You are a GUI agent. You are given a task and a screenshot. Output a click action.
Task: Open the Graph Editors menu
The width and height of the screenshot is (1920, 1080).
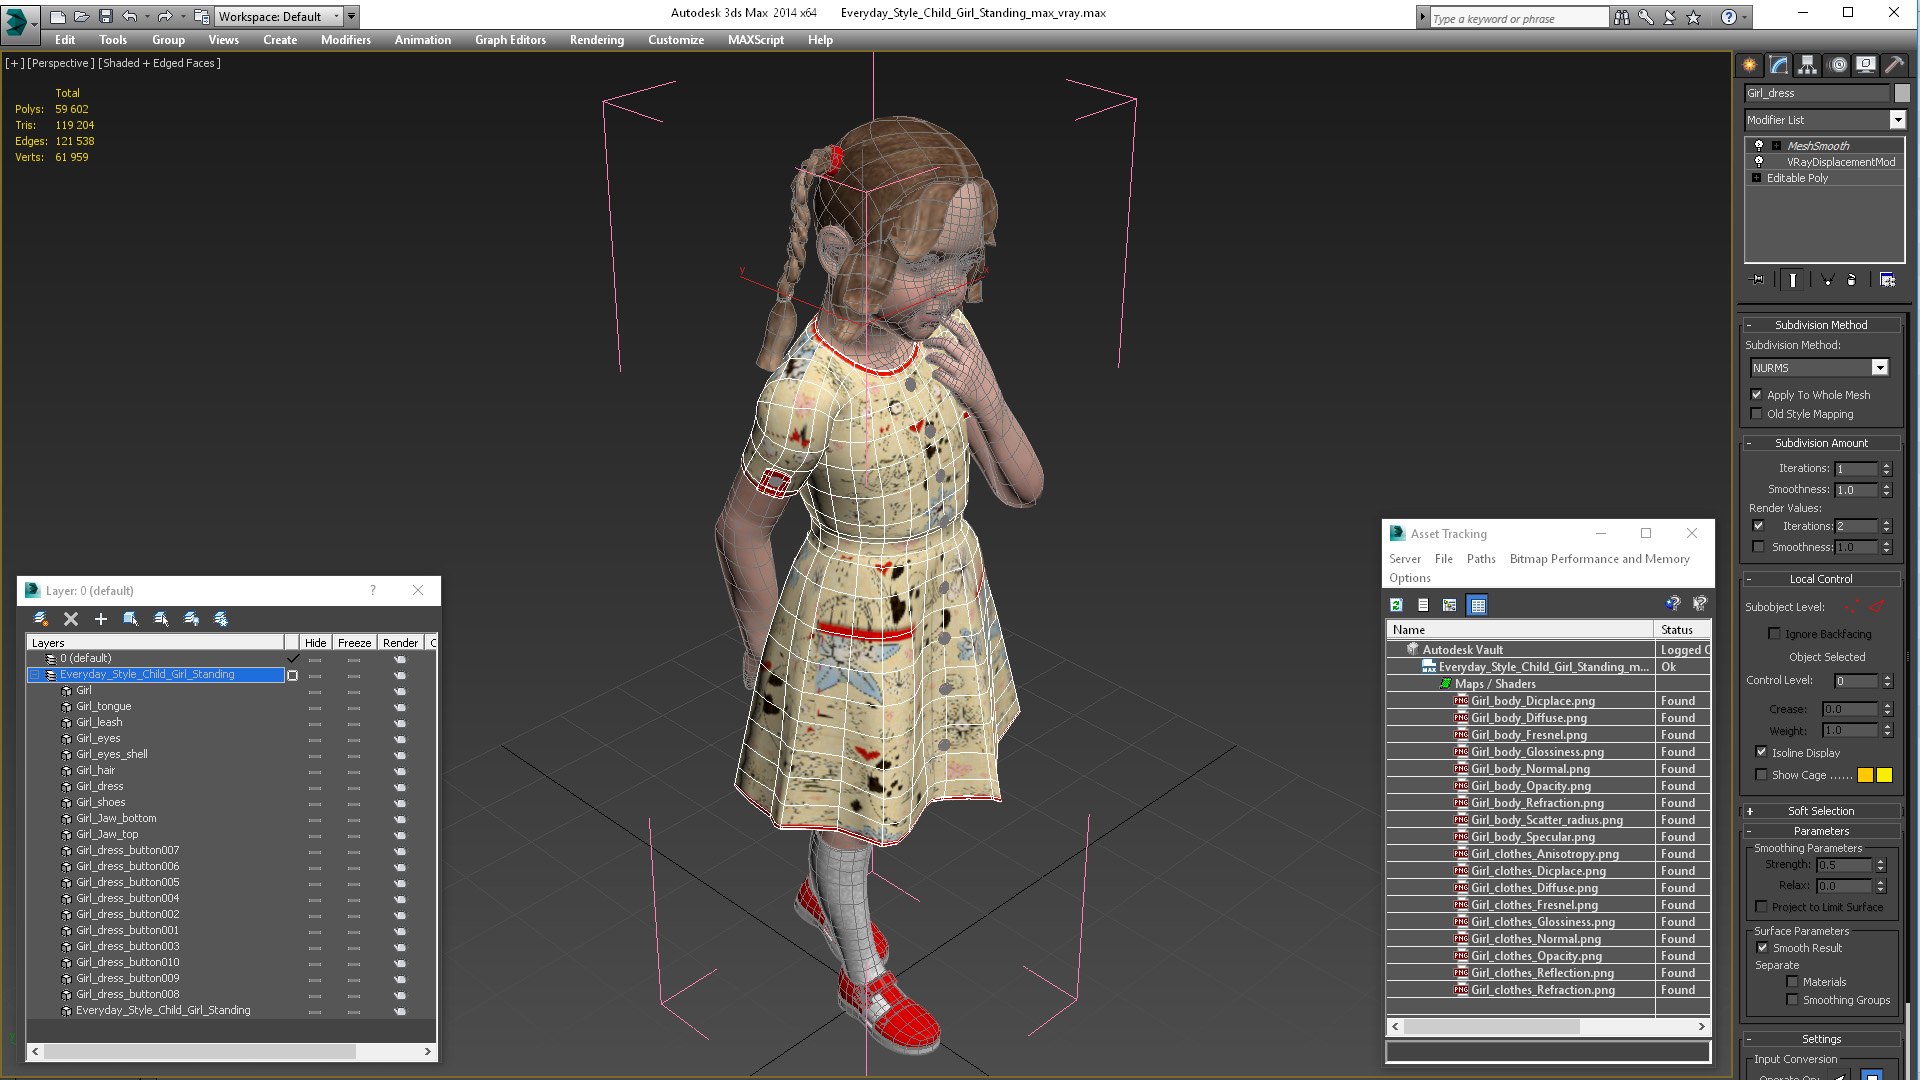pyautogui.click(x=510, y=40)
